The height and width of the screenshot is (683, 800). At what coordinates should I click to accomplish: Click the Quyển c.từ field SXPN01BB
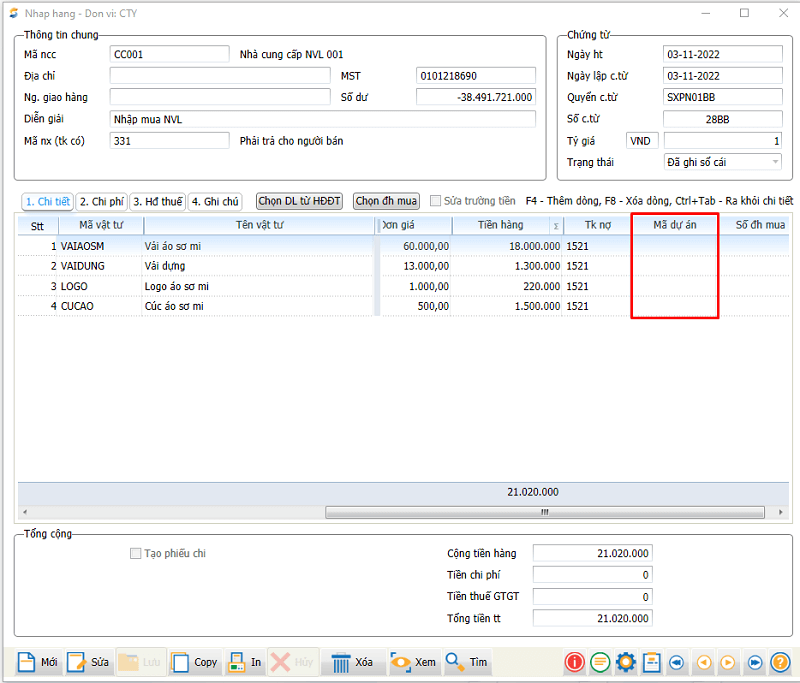click(722, 97)
